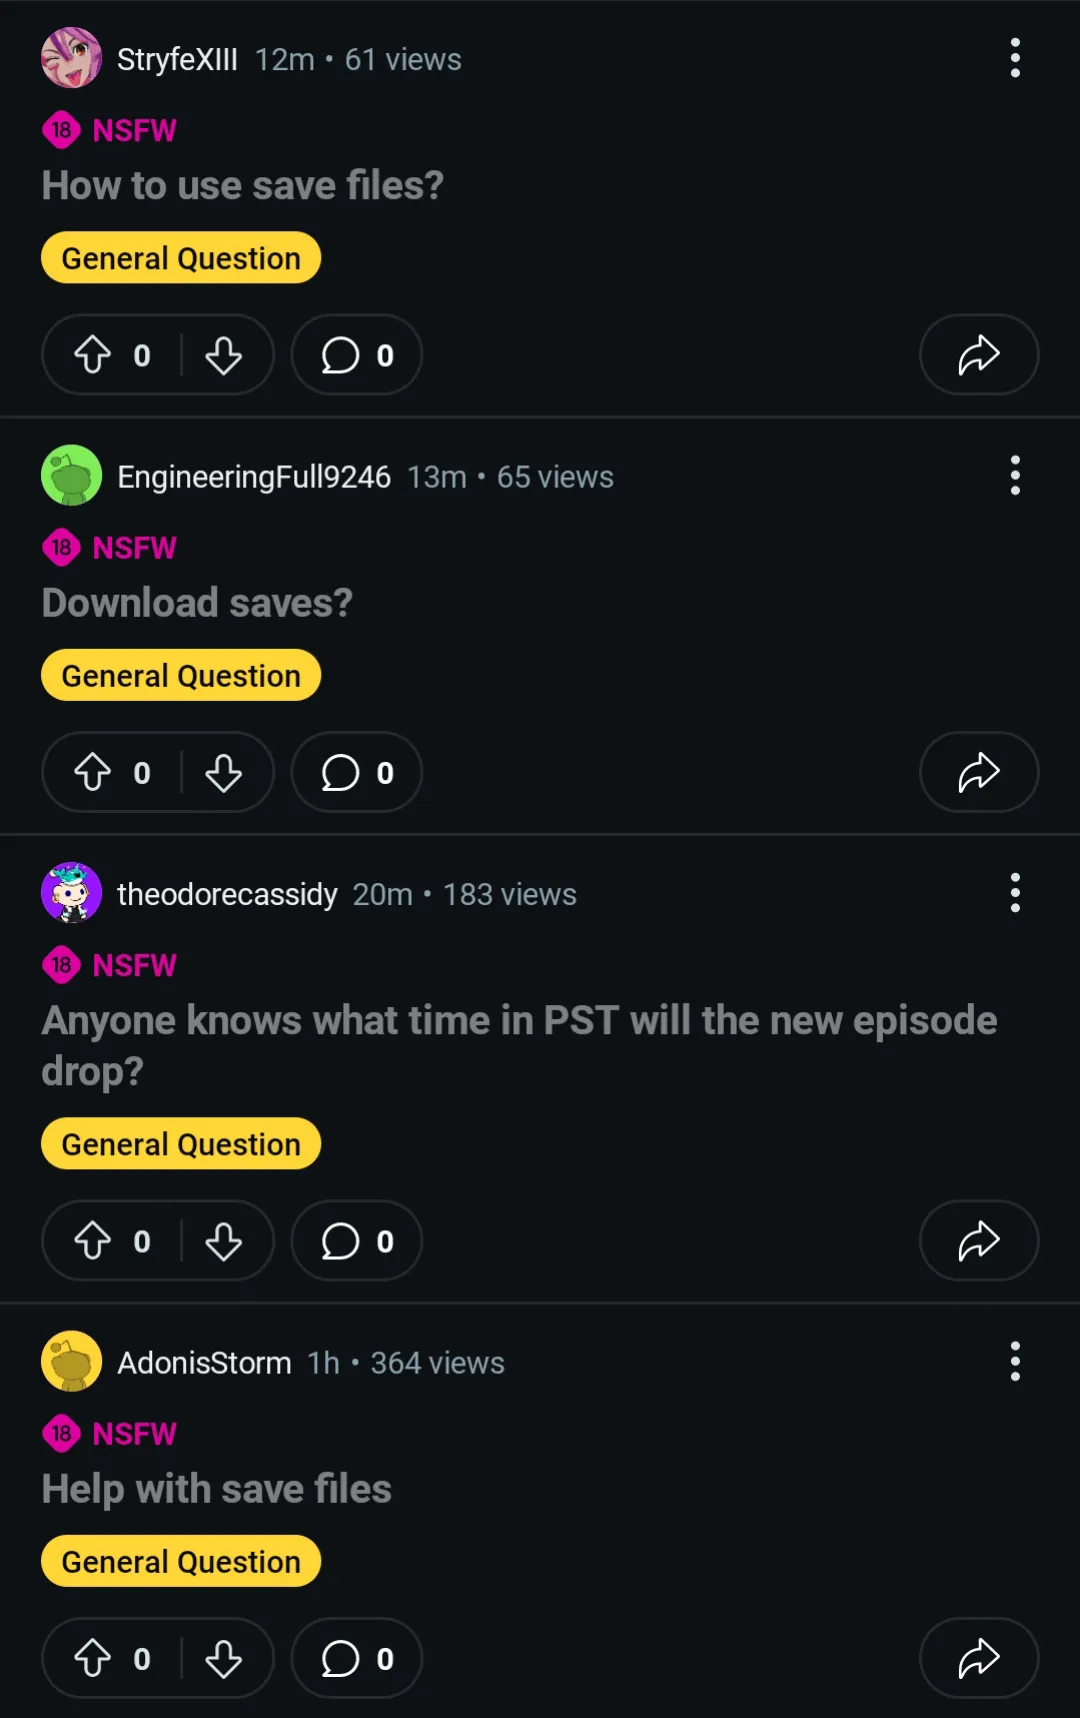This screenshot has height=1718, width=1080.
Task: Open more options for theodorecassidy's post
Action: click(1015, 893)
